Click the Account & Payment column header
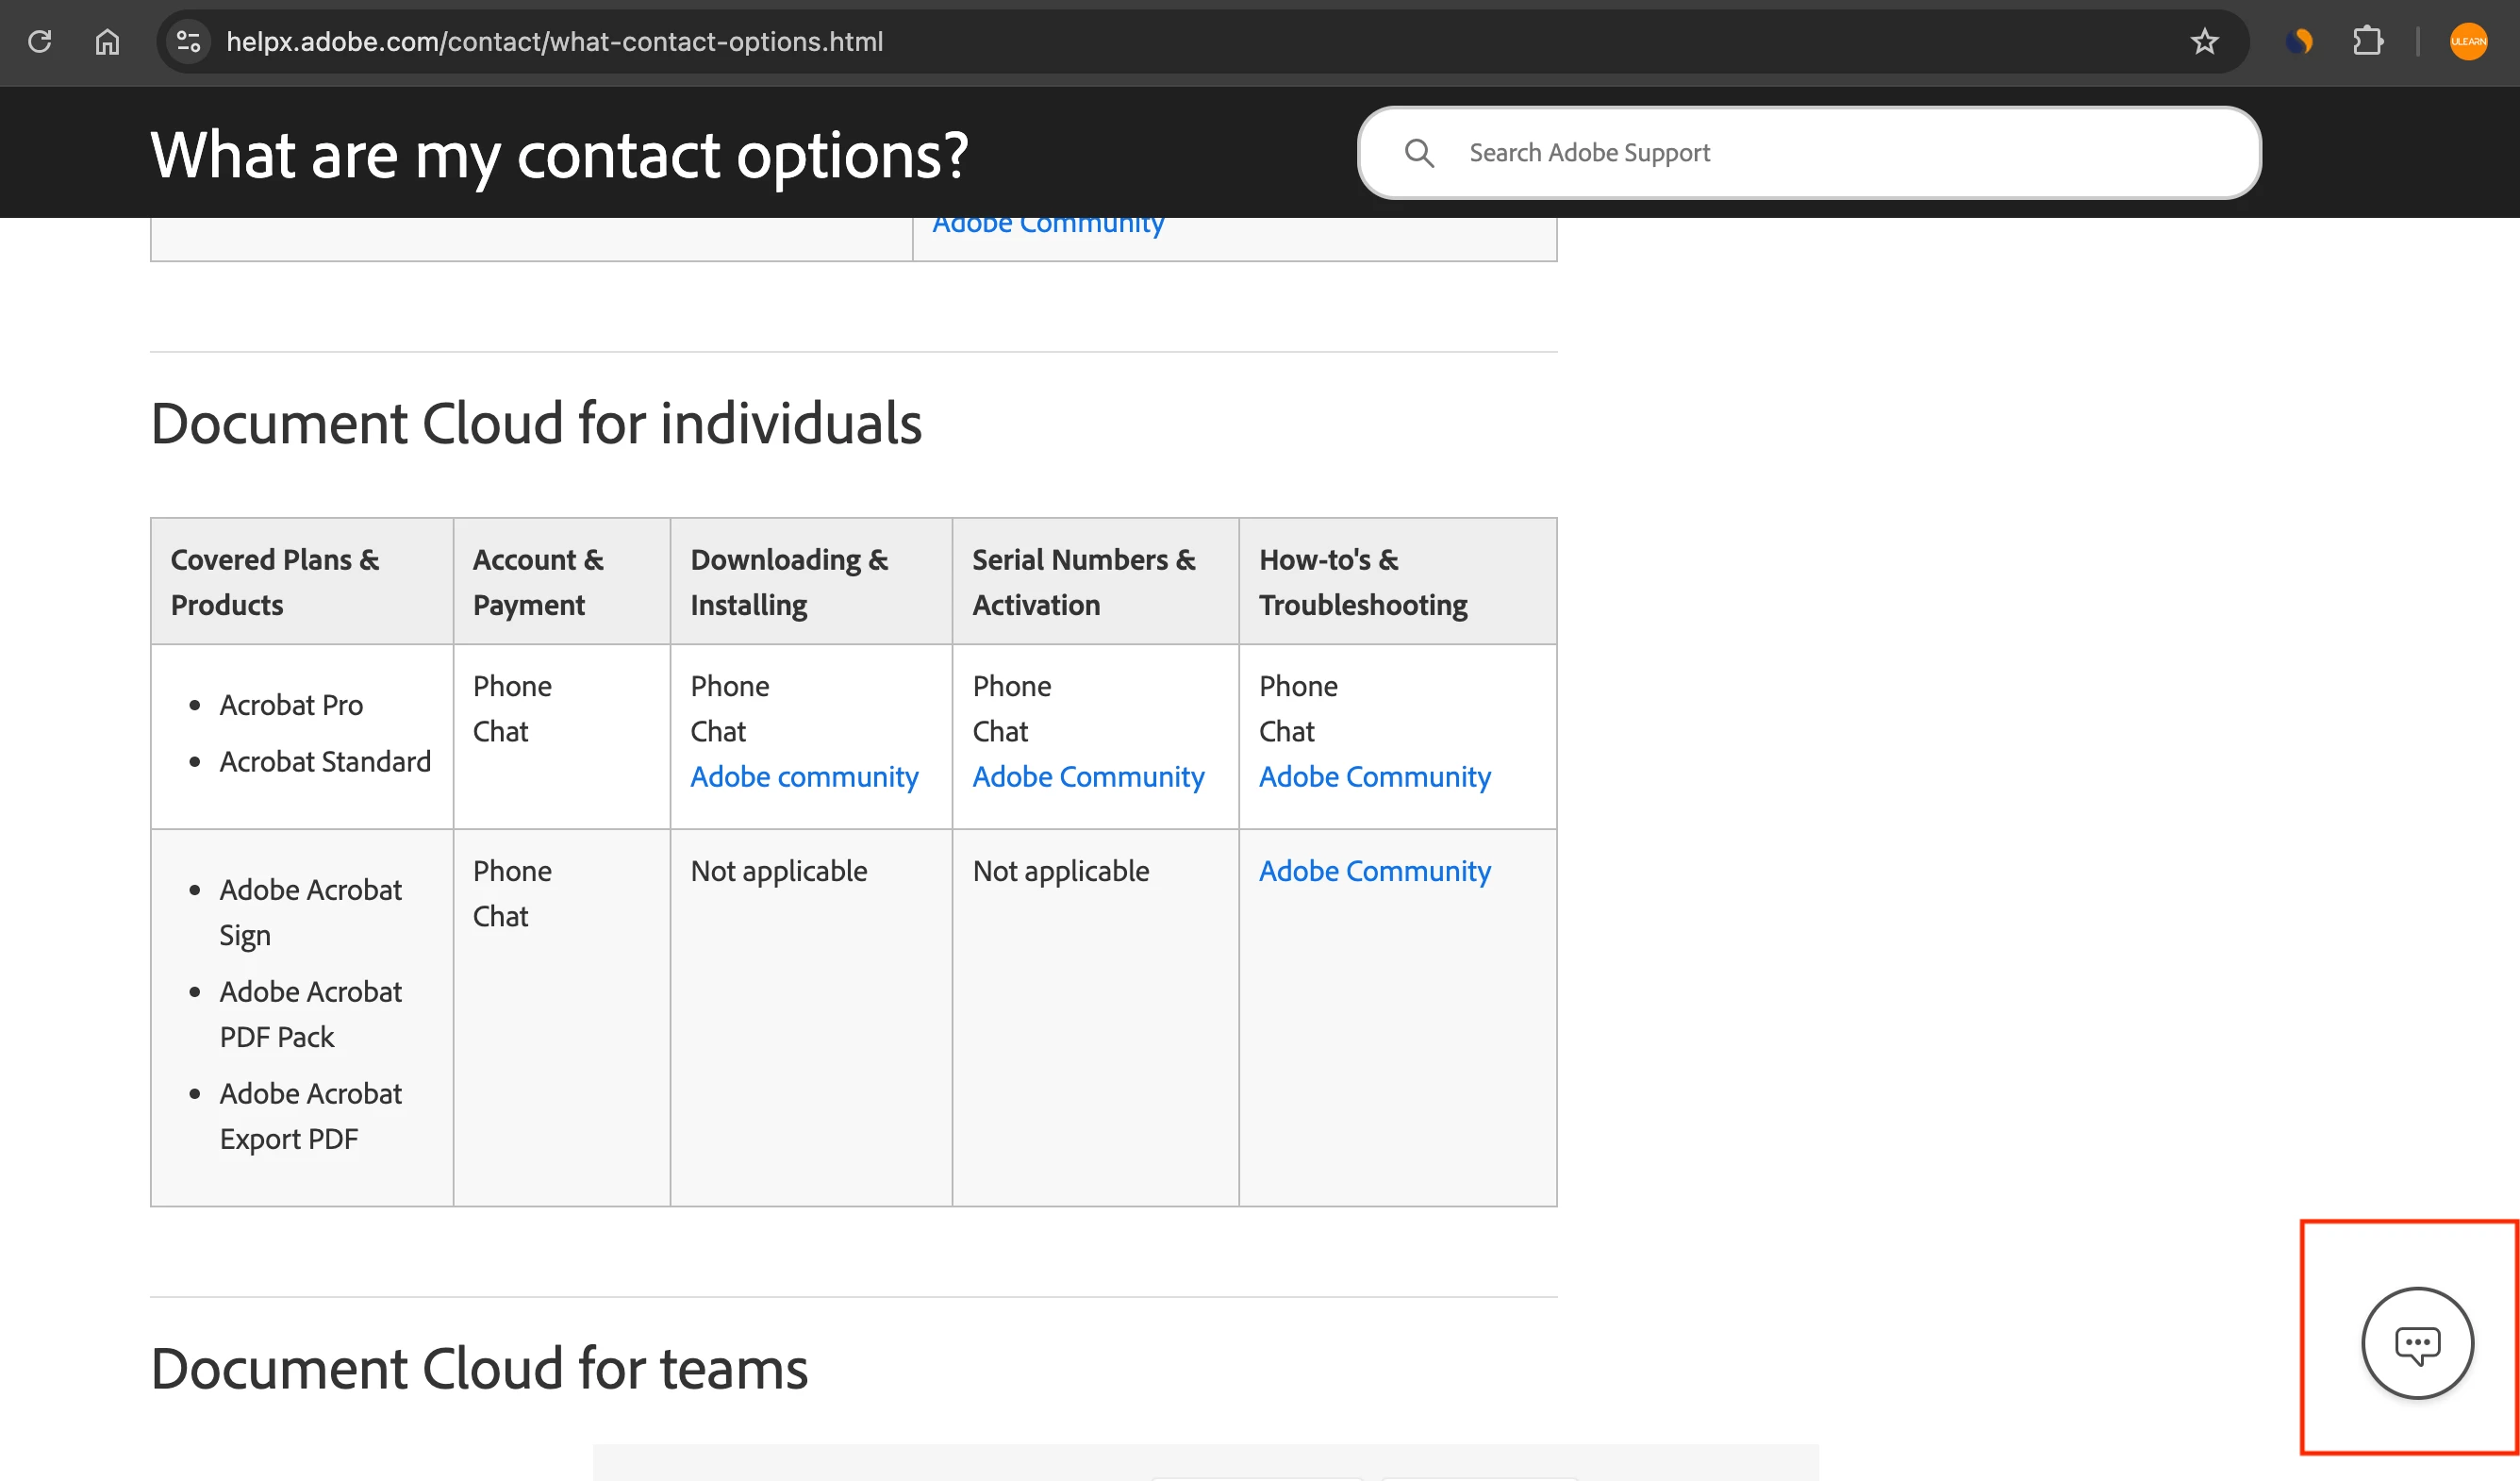Screen dimensions: 2520x1481 [x=538, y=582]
